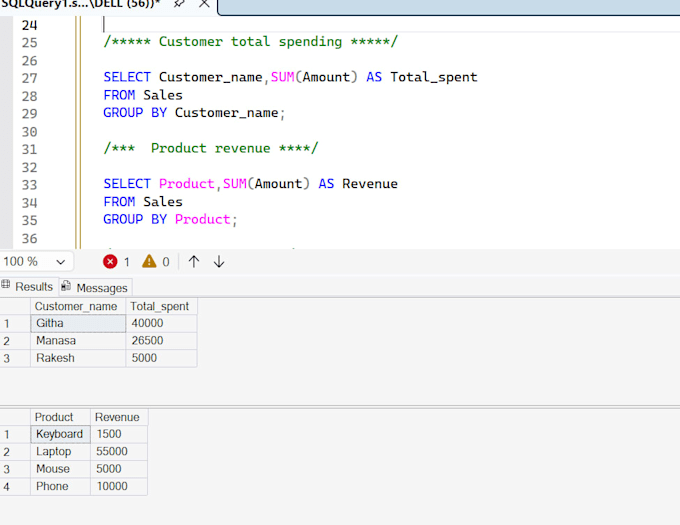The width and height of the screenshot is (680, 525).
Task: Select row 1 header of Githa row
Action: point(15,323)
